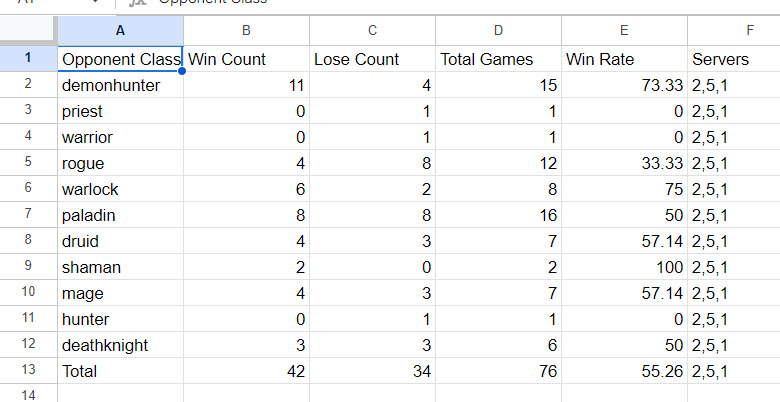
Task: Click win rate 73.33 cell
Action: [x=624, y=85]
